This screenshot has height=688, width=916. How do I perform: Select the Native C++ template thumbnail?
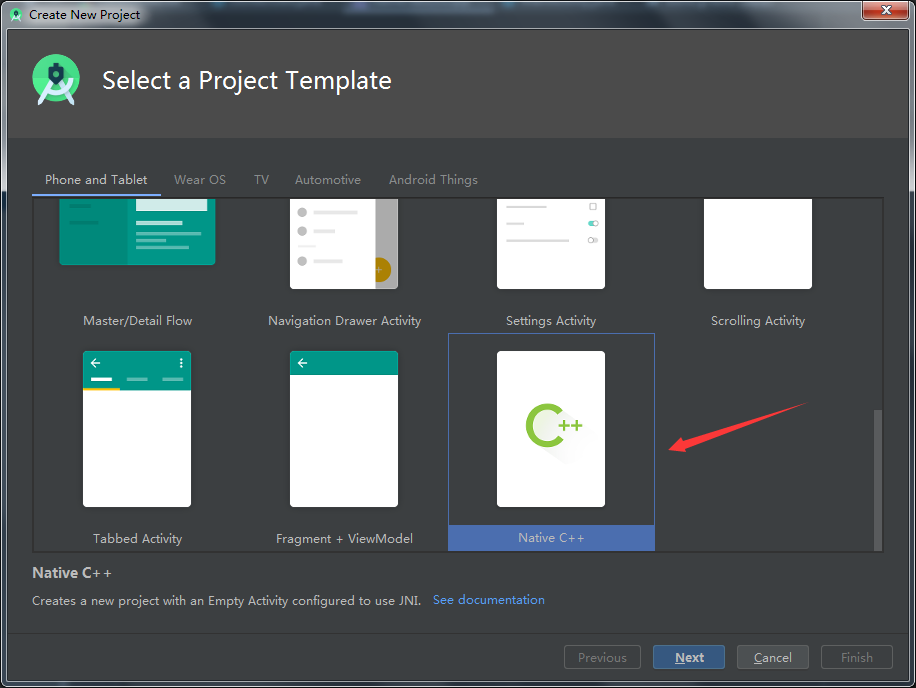click(551, 429)
